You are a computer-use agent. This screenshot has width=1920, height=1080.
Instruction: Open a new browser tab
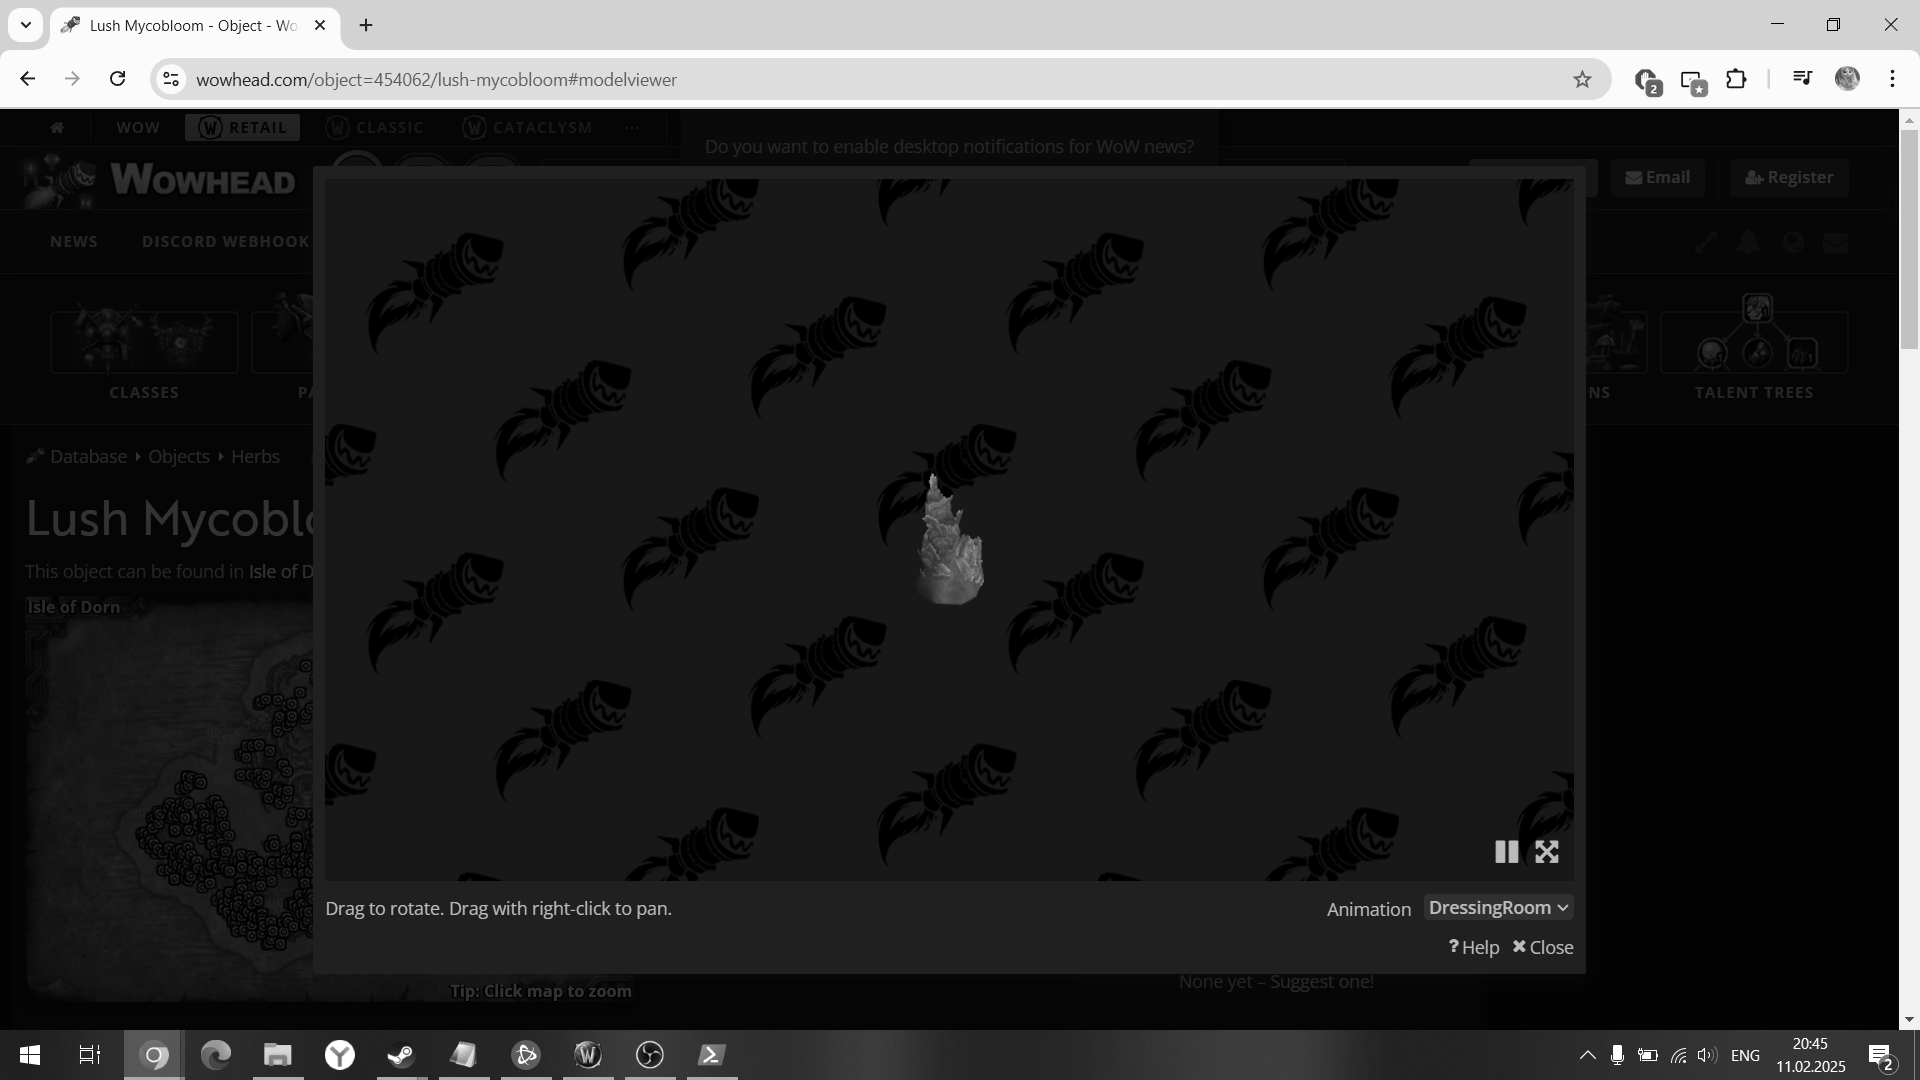click(366, 25)
